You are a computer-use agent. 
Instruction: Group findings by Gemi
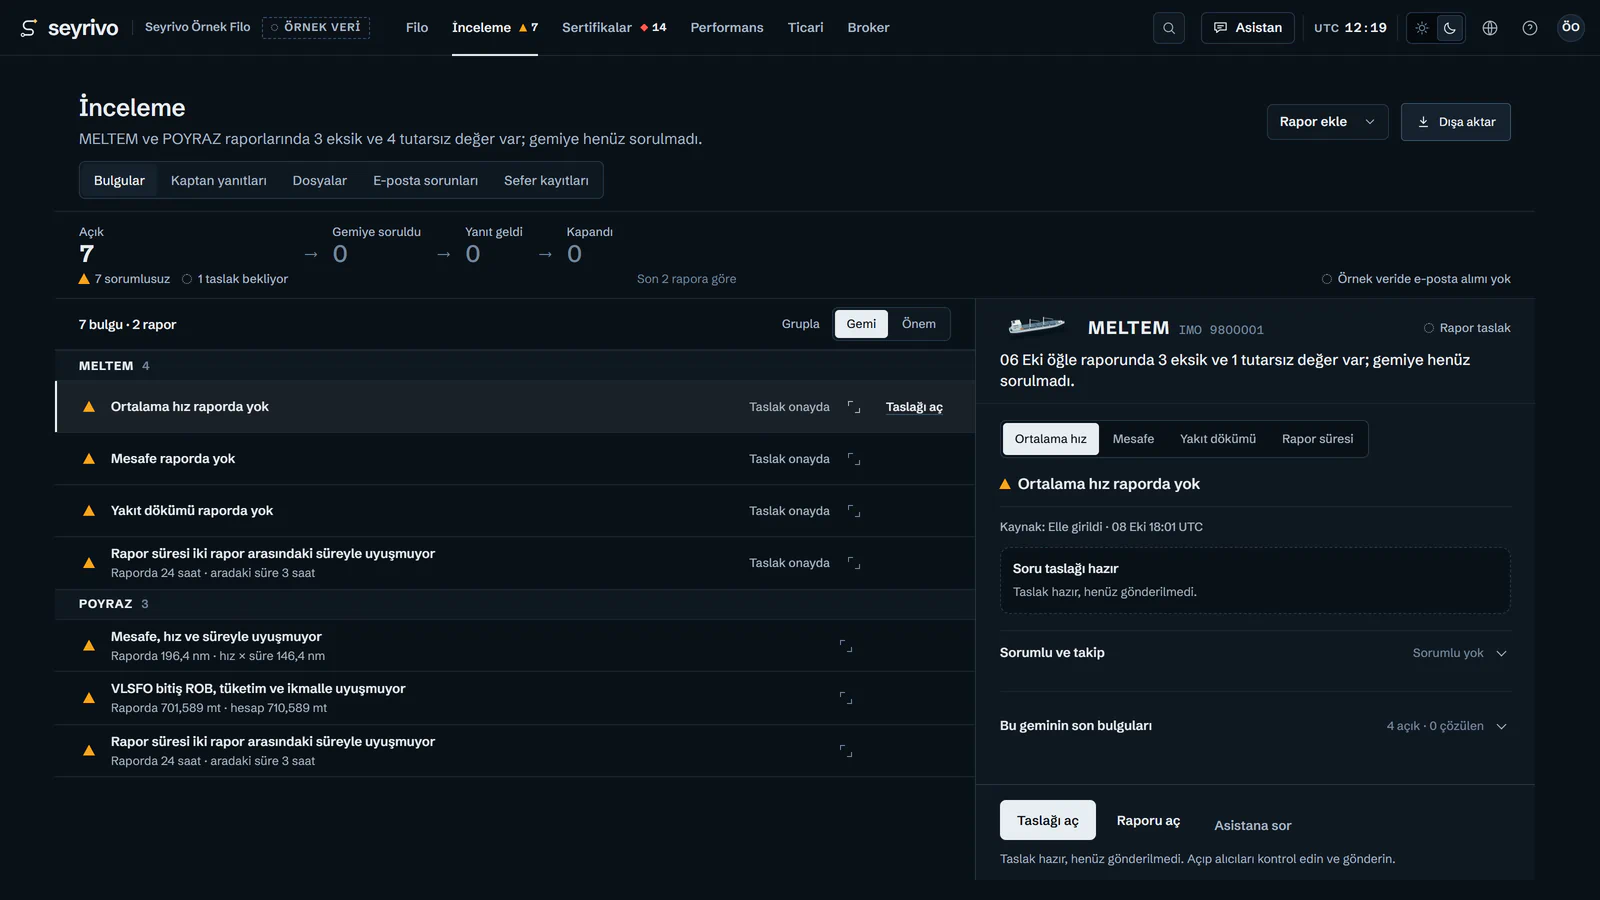pos(861,324)
